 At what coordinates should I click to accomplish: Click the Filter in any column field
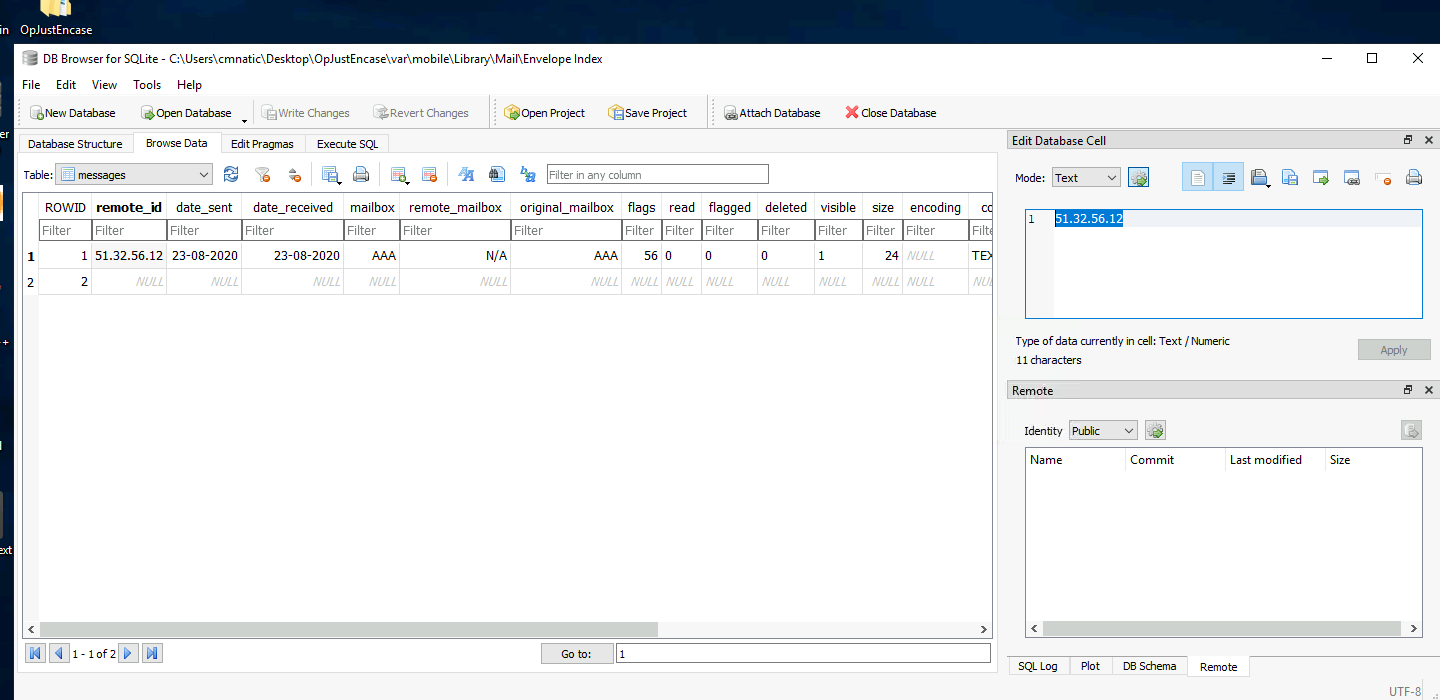click(x=657, y=175)
